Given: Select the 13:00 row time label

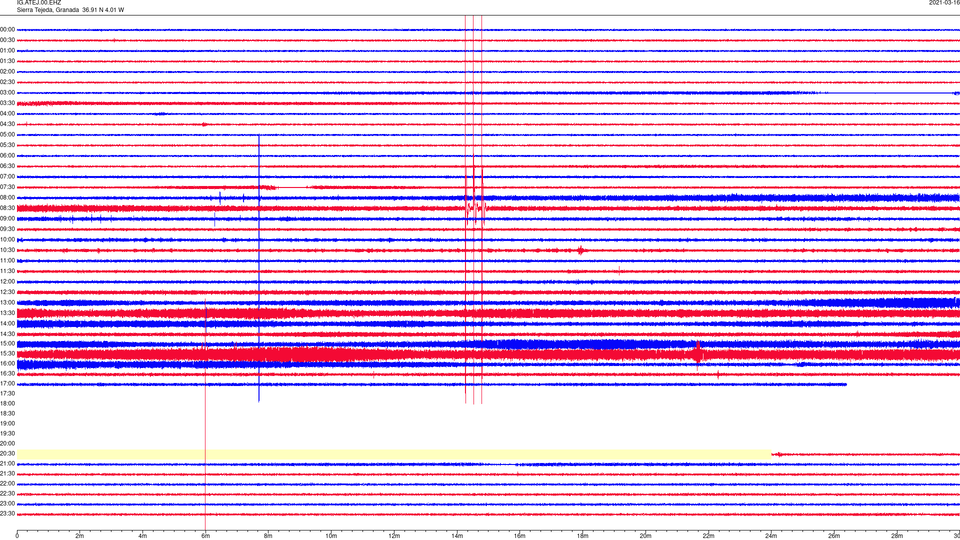Looking at the screenshot, I should tap(7, 302).
